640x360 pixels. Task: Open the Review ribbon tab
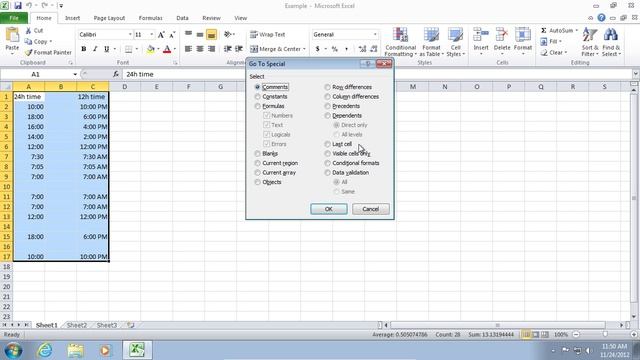(x=211, y=18)
